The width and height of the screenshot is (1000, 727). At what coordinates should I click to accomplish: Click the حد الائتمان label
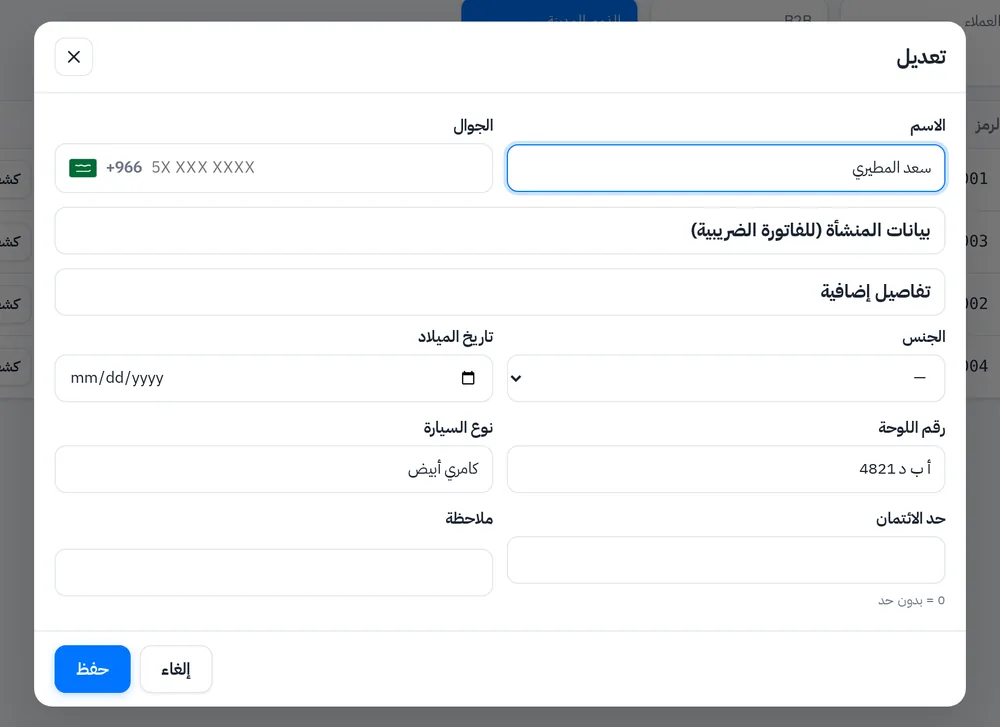pyautogui.click(x=910, y=518)
